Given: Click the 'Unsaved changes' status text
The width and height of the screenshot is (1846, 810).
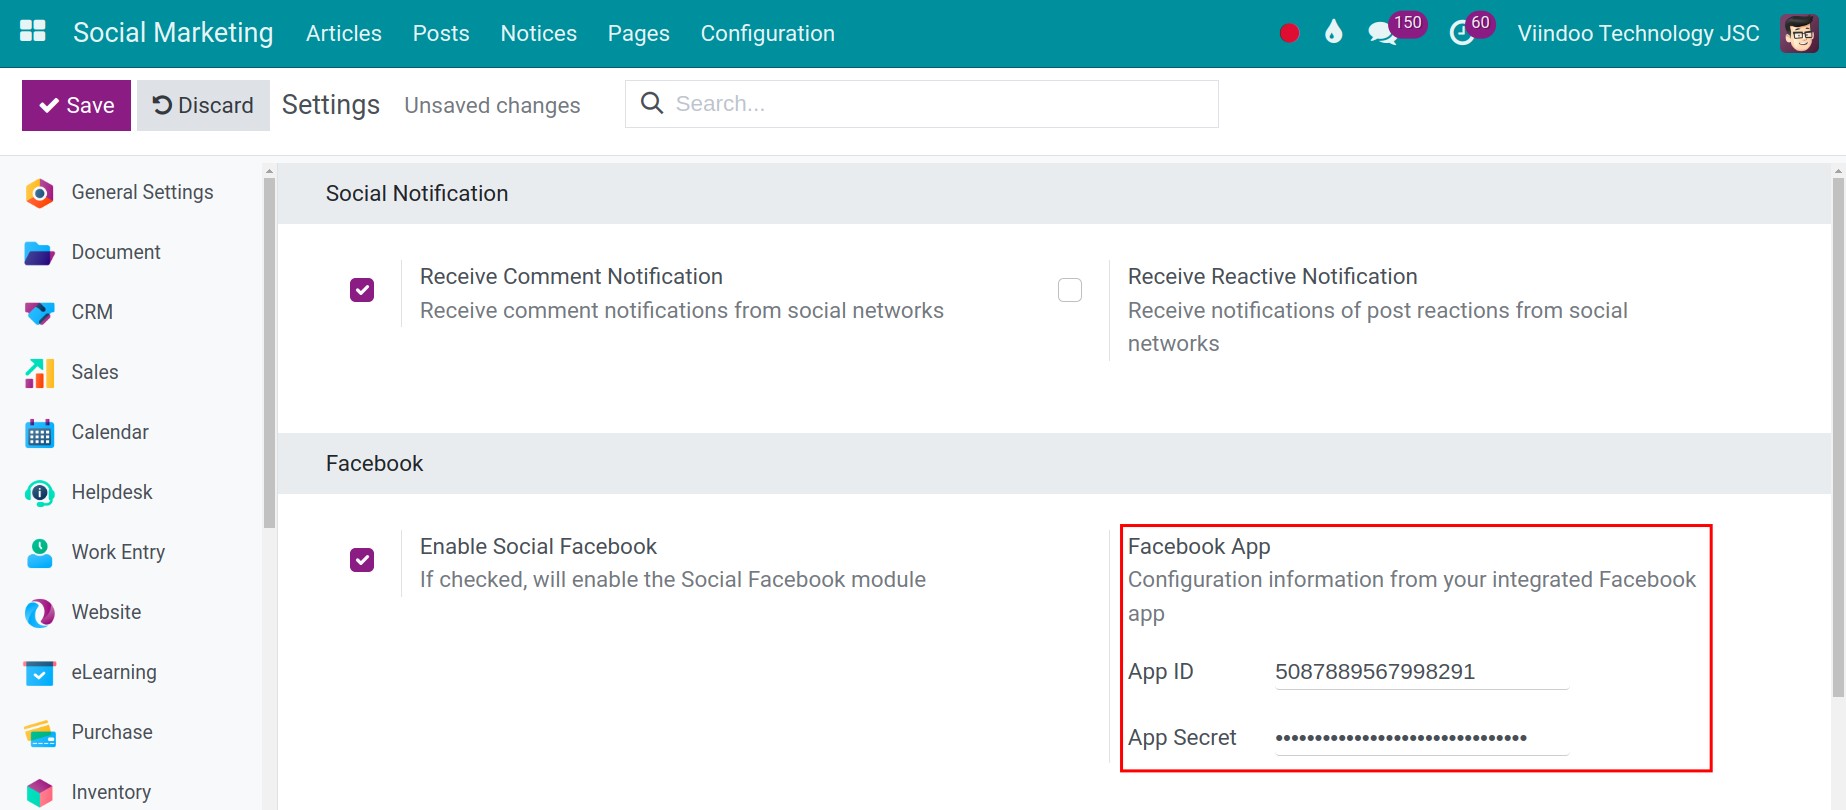Looking at the screenshot, I should coord(492,105).
